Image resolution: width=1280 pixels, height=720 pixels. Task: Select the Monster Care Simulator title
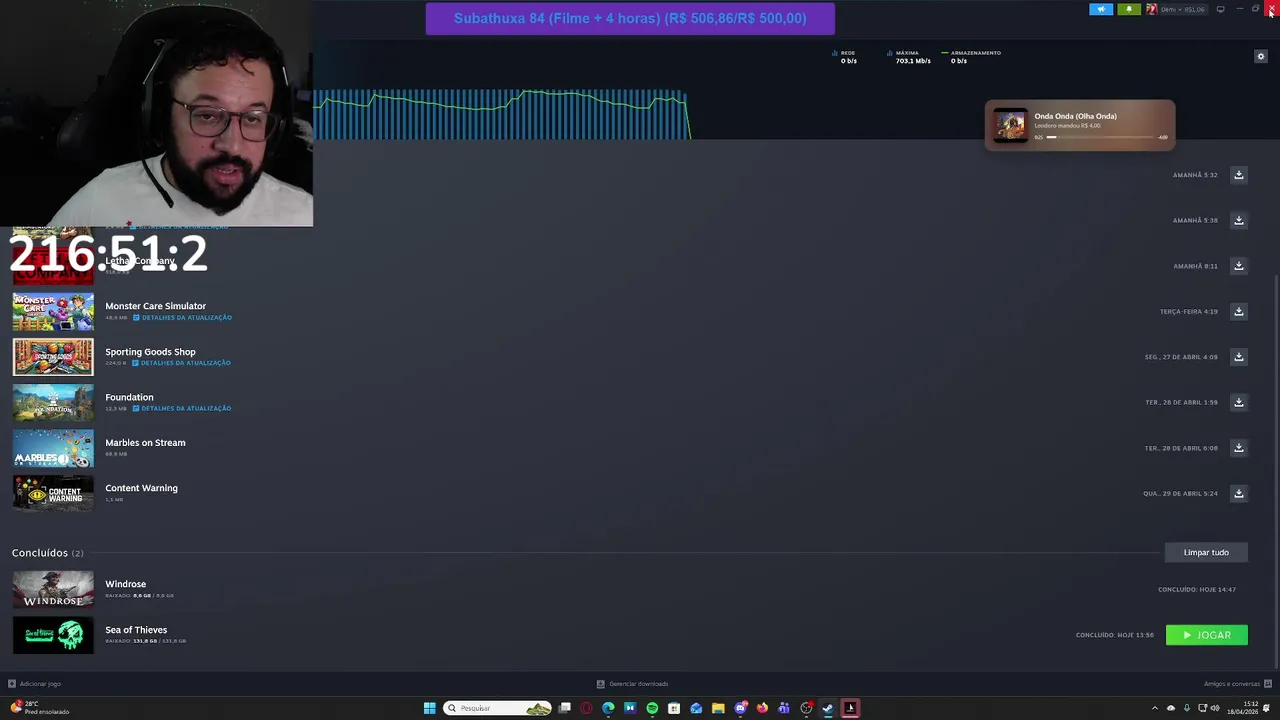[155, 306]
